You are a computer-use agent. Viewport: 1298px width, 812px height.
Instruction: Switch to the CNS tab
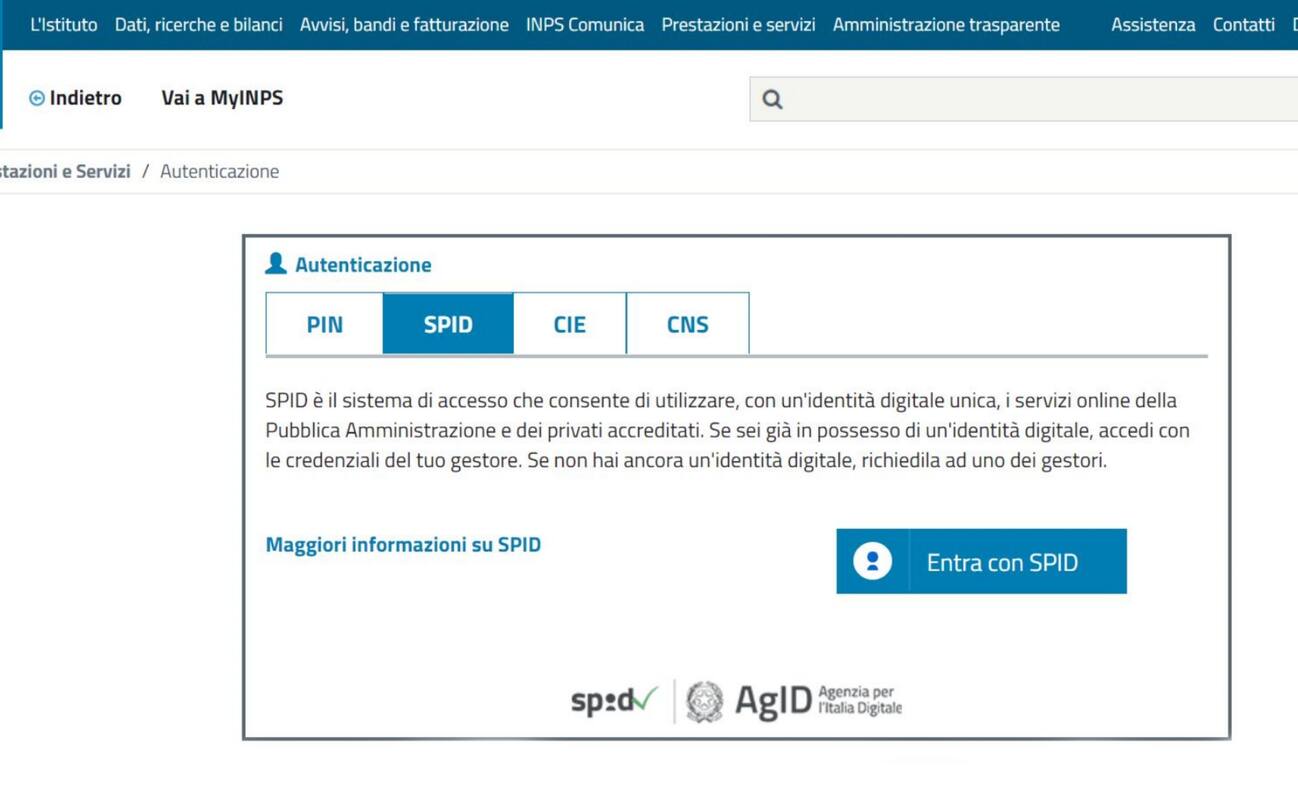click(688, 324)
